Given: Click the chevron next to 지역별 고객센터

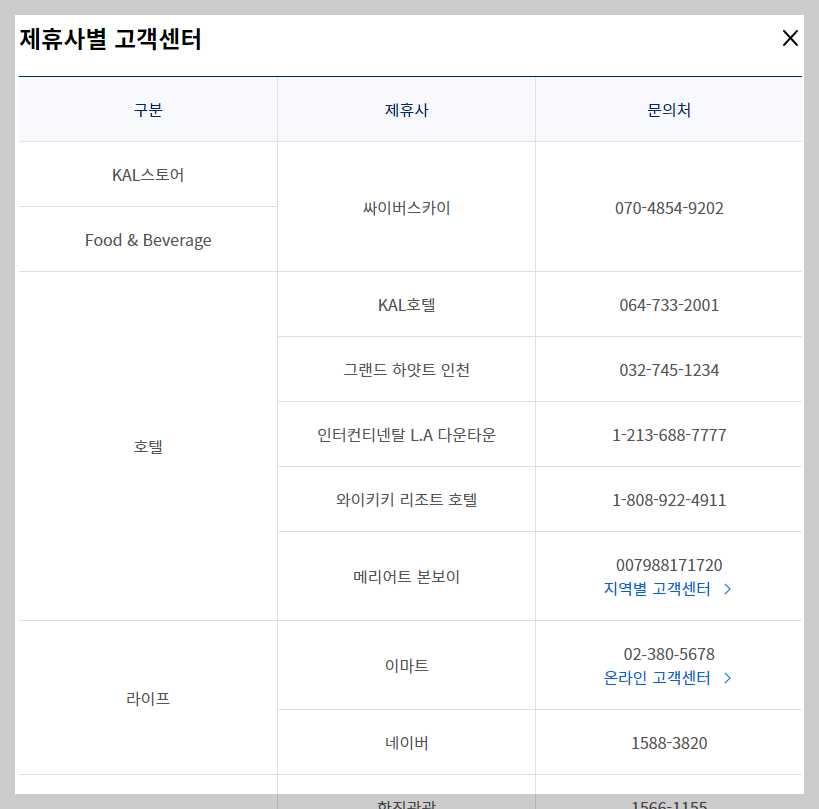Looking at the screenshot, I should coord(728,589).
